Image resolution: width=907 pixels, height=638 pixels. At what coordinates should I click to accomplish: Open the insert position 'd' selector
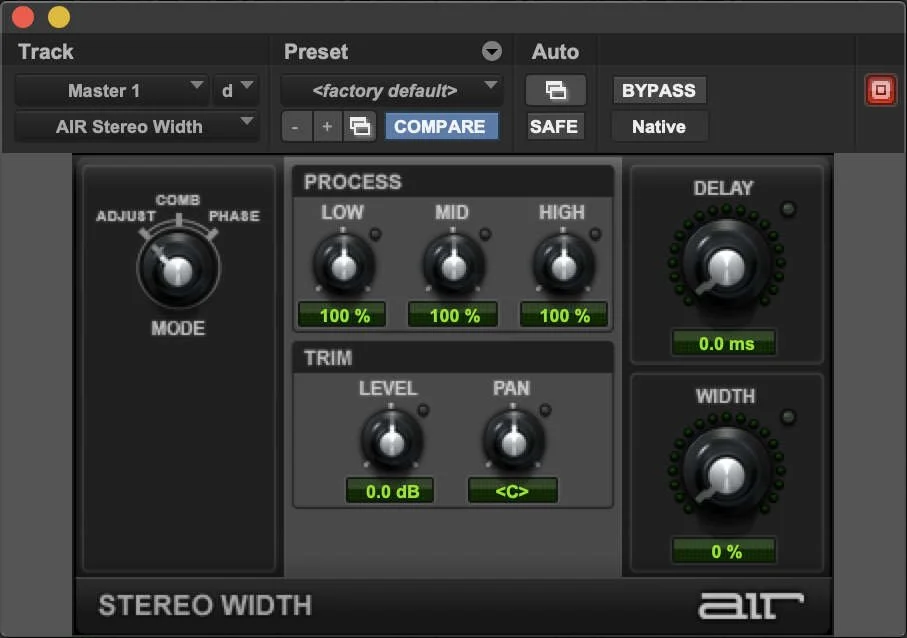(236, 90)
